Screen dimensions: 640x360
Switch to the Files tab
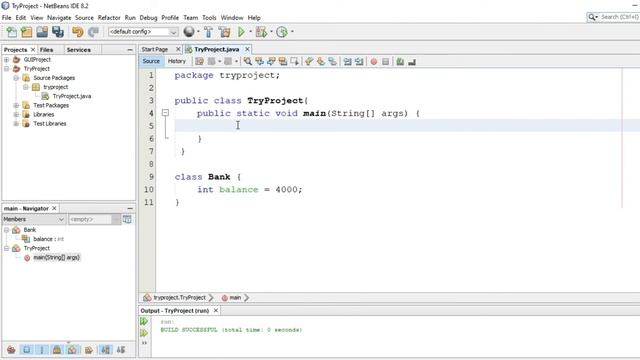point(47,50)
